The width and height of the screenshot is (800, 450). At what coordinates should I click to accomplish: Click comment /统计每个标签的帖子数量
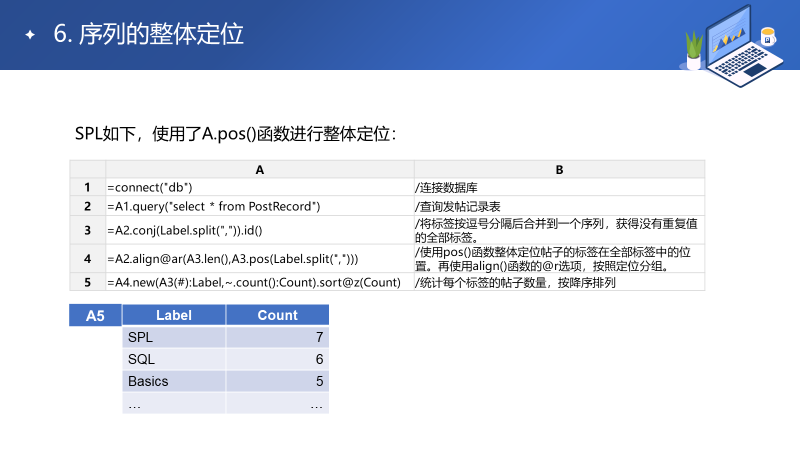coord(559,282)
